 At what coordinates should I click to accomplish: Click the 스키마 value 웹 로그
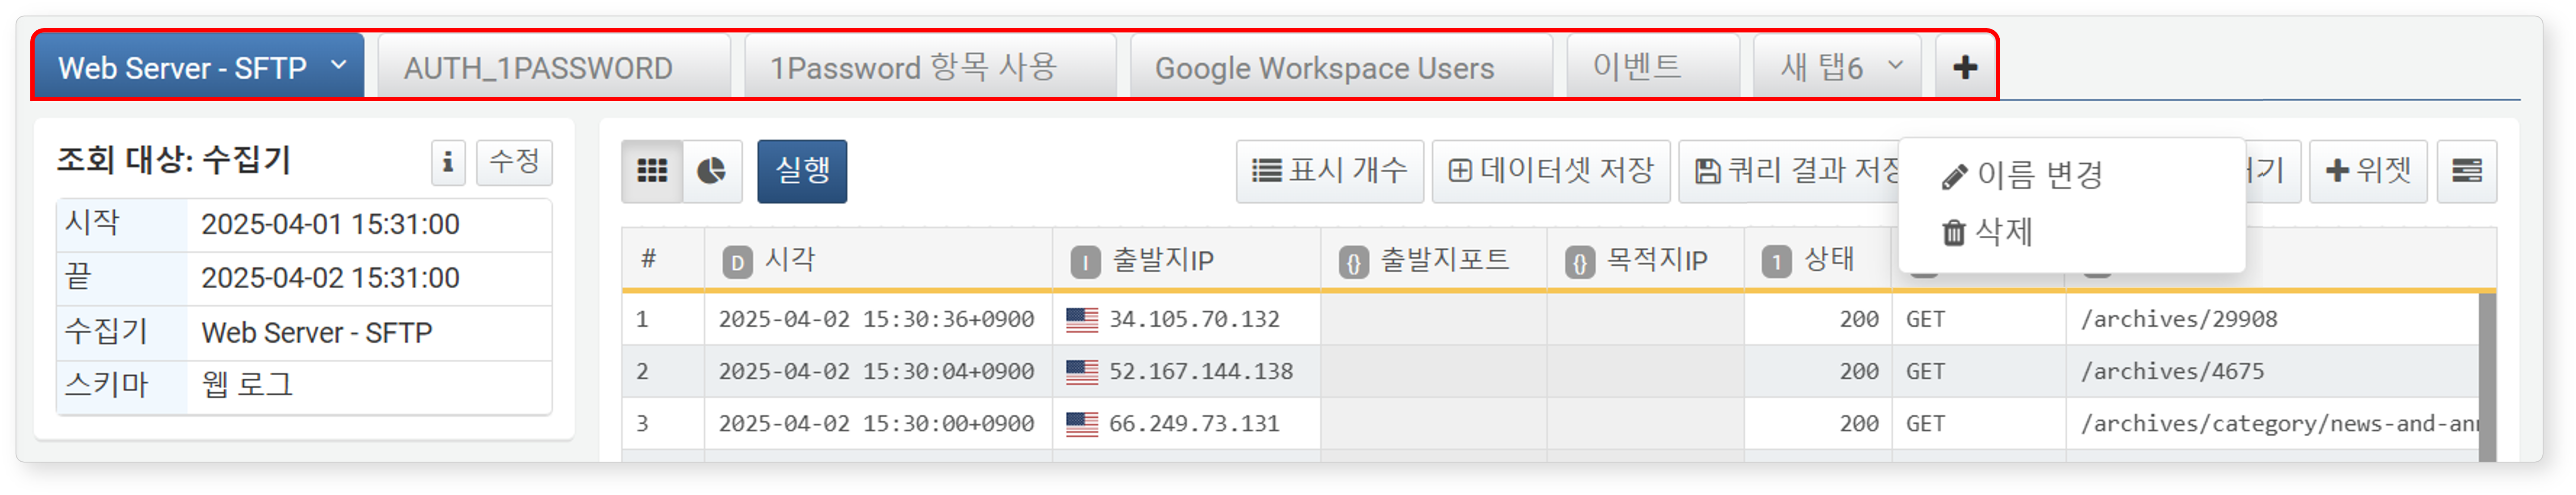tap(247, 385)
